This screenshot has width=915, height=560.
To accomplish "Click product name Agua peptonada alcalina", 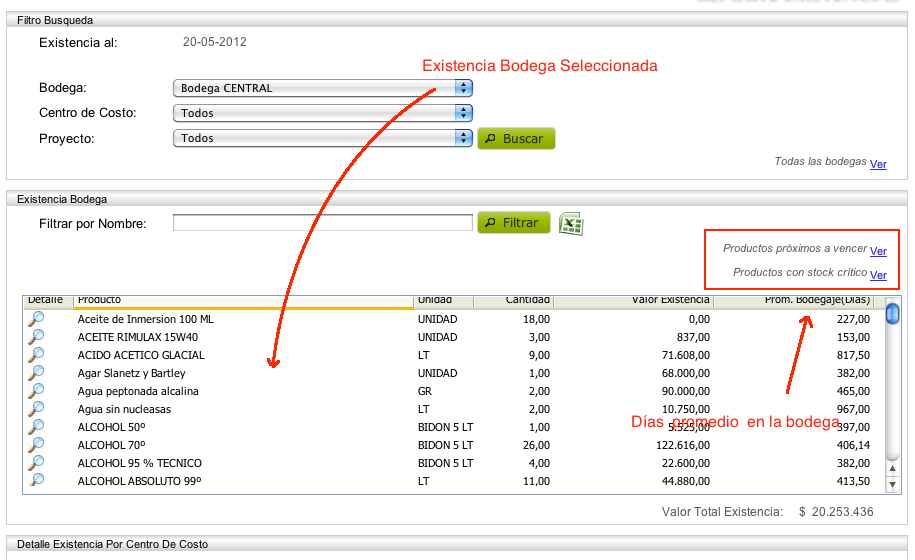I will tap(138, 391).
